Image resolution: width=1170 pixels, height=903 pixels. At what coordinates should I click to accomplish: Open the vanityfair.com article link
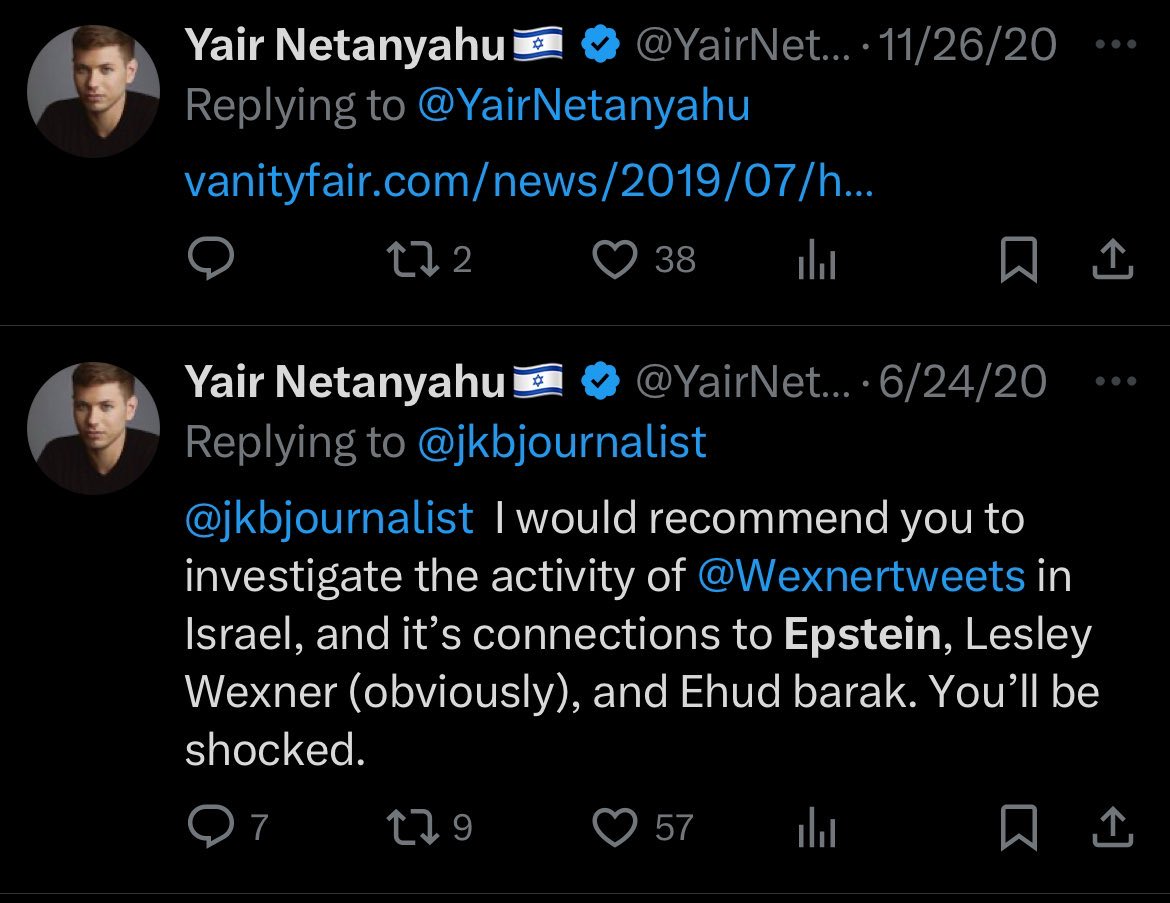pyautogui.click(x=529, y=182)
